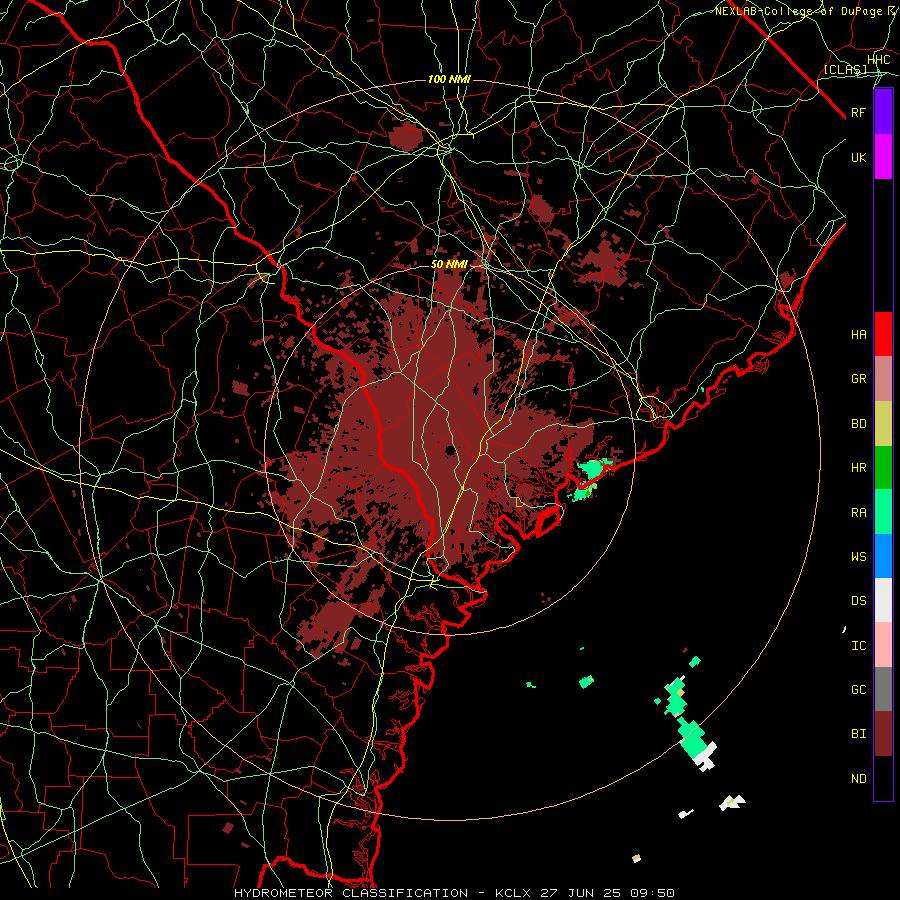Click the yellow BD legend swatch

coord(883,424)
